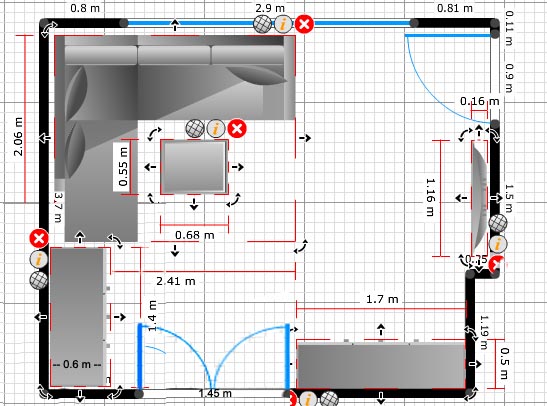This screenshot has height=406, width=547.
Task: Click the texture sphere icon on top wall
Action: pos(263,24)
